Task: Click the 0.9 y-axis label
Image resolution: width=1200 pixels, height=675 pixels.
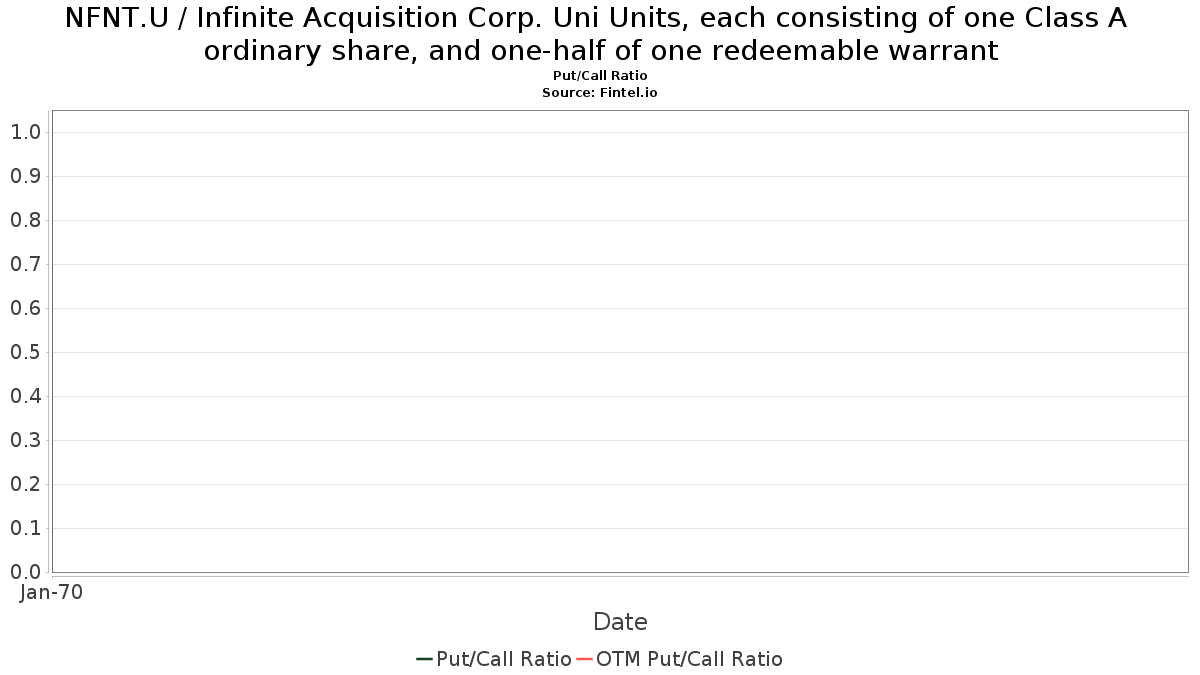Action: 25,176
